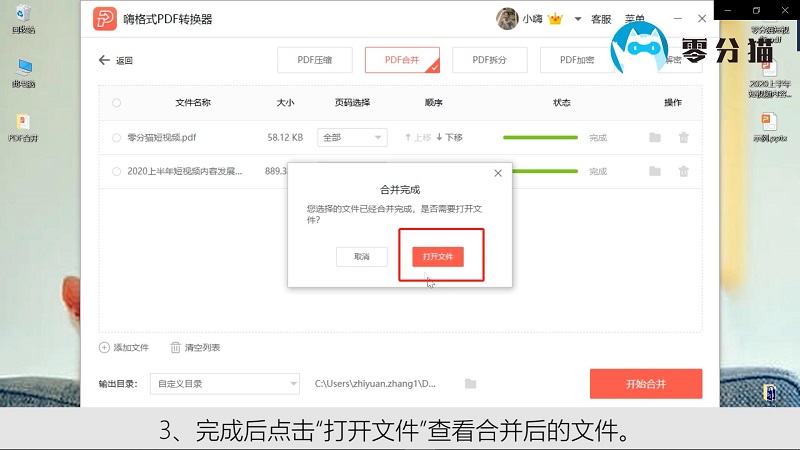
Task: Click the 开始合并 button
Action: point(646,384)
